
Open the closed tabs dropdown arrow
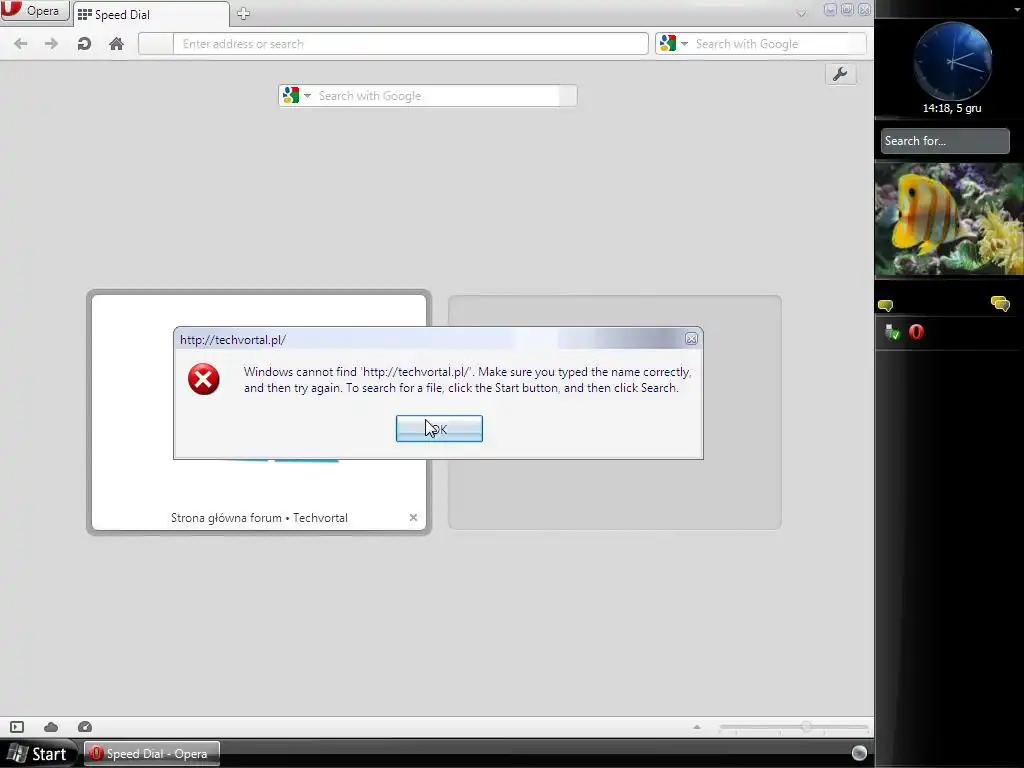tap(801, 12)
